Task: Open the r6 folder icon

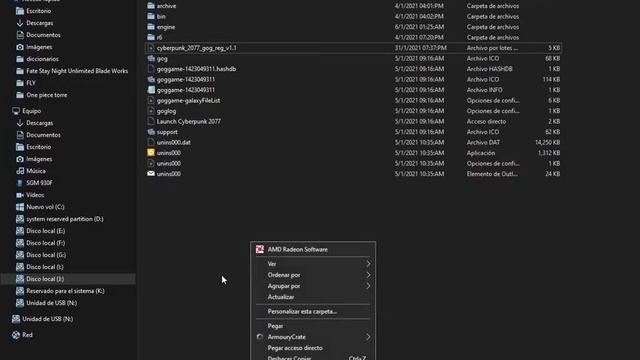Action: point(151,37)
